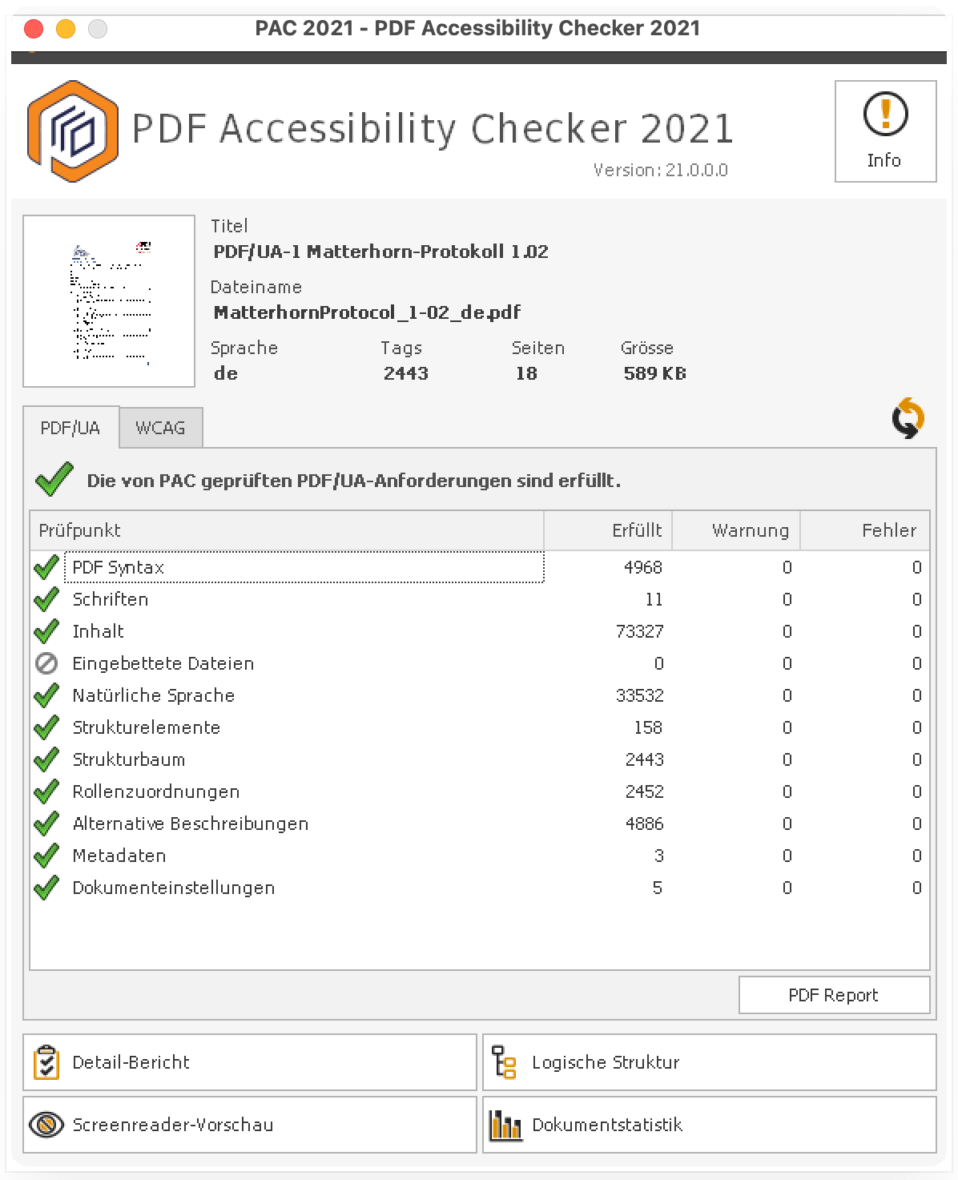Click the green checkmark next to PDF Syntax

(x=45, y=567)
